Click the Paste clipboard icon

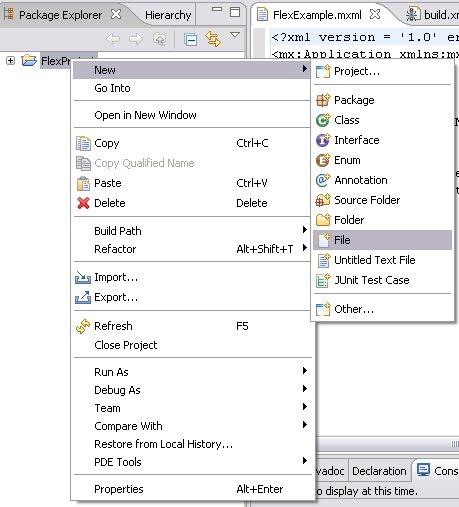point(83,183)
